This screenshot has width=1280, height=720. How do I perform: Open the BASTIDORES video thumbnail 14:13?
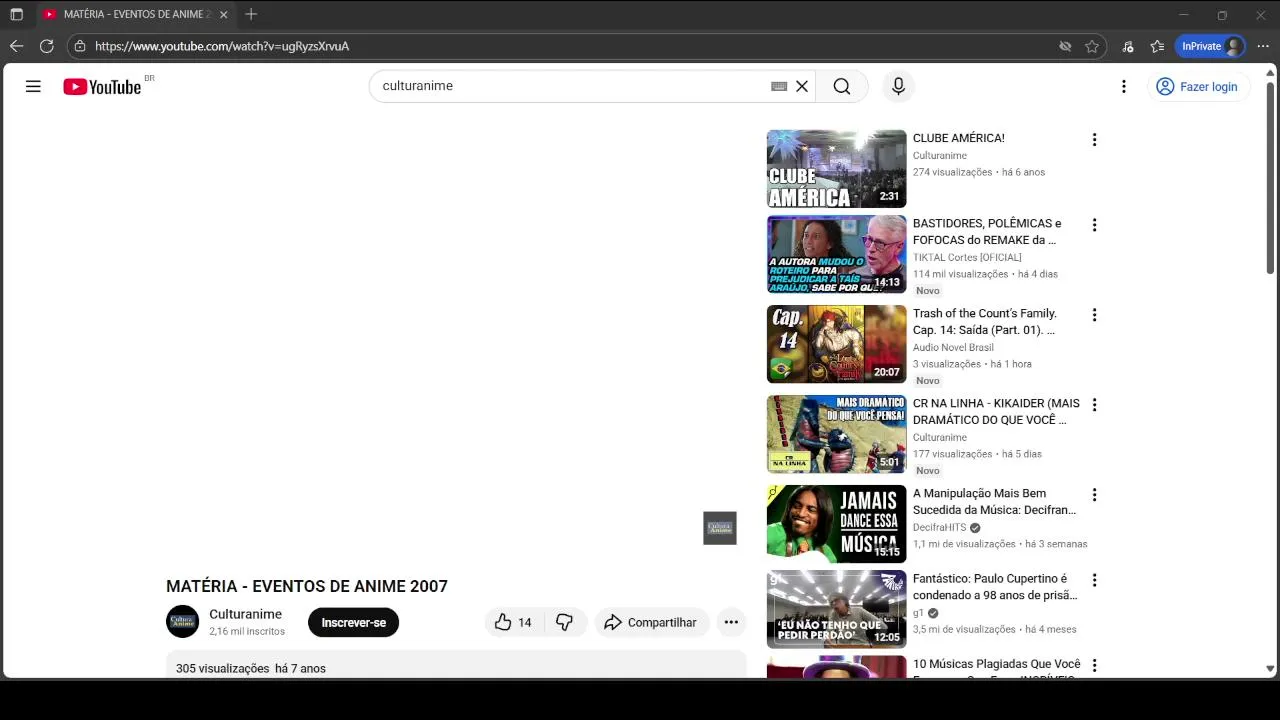[x=837, y=254]
